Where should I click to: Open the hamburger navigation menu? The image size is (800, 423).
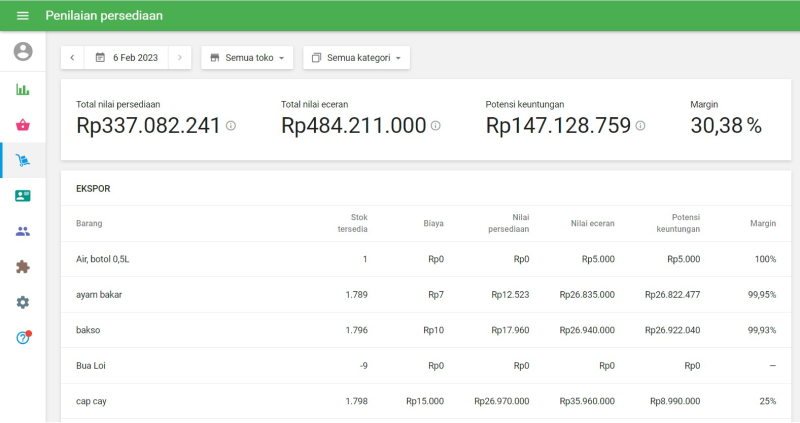pyautogui.click(x=22, y=16)
